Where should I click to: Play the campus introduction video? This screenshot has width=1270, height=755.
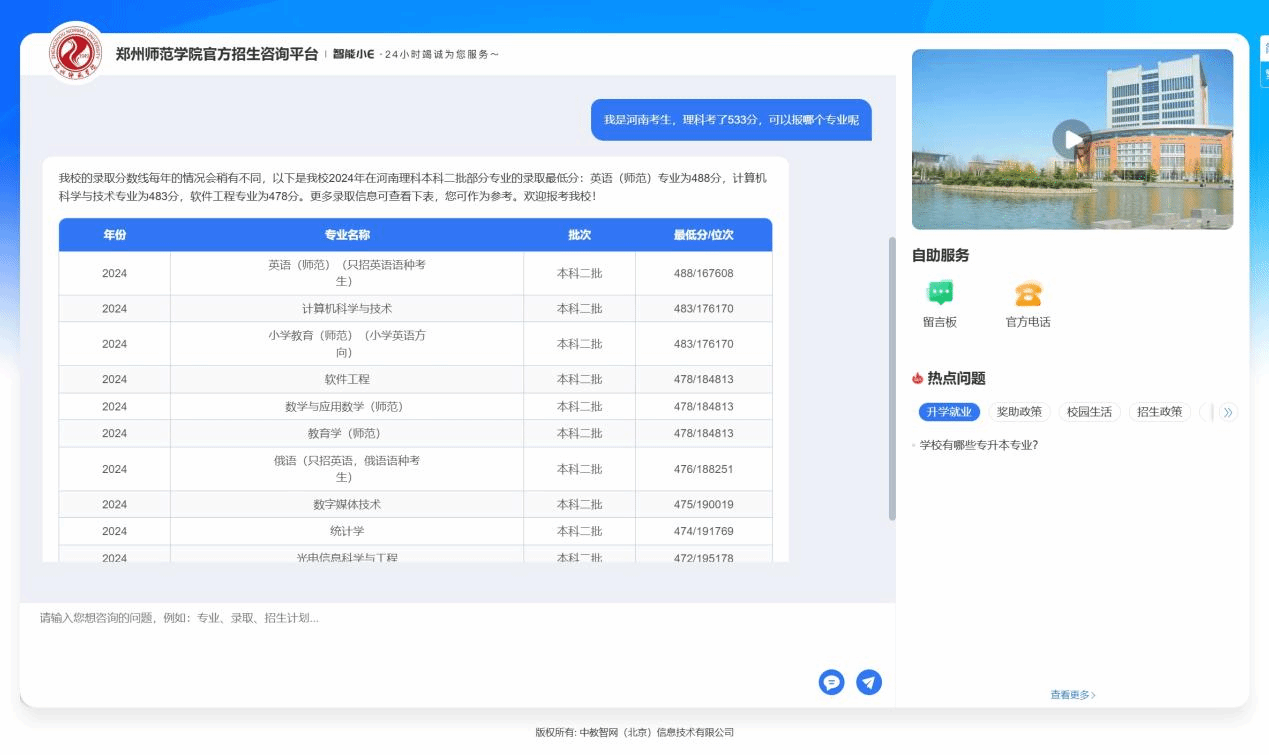pyautogui.click(x=1071, y=139)
